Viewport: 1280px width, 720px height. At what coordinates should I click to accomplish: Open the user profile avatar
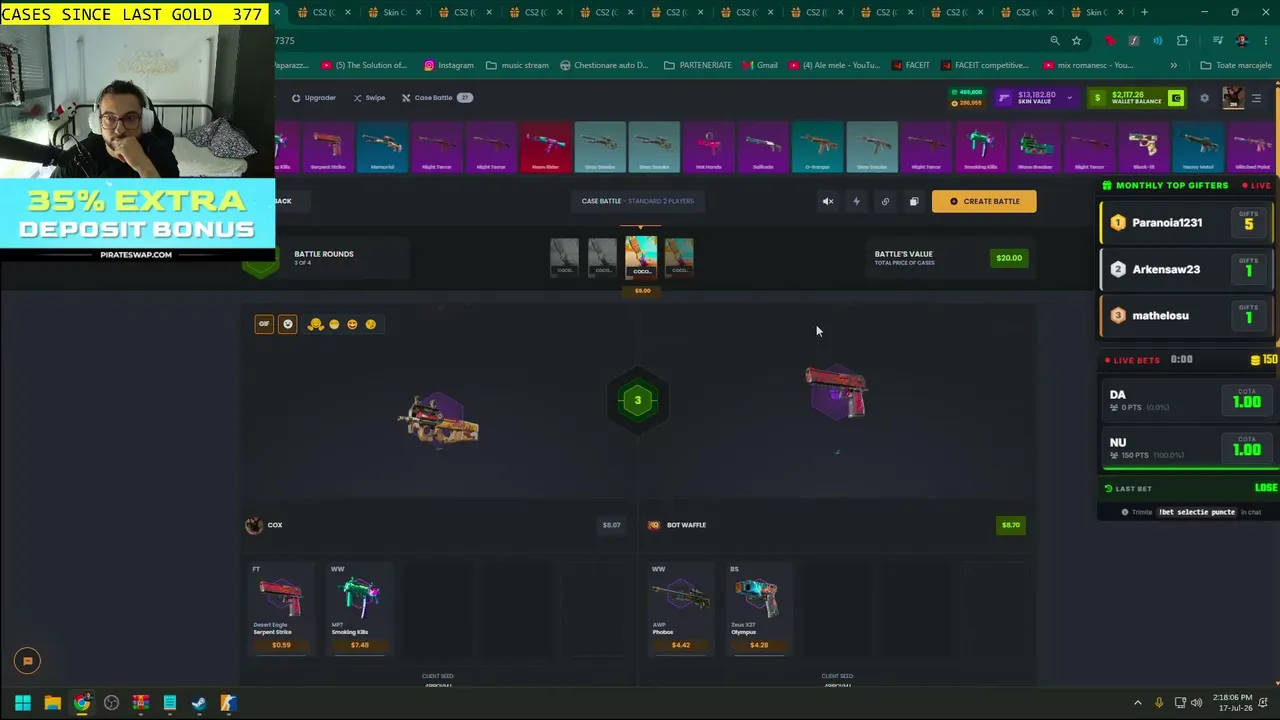(x=1232, y=98)
